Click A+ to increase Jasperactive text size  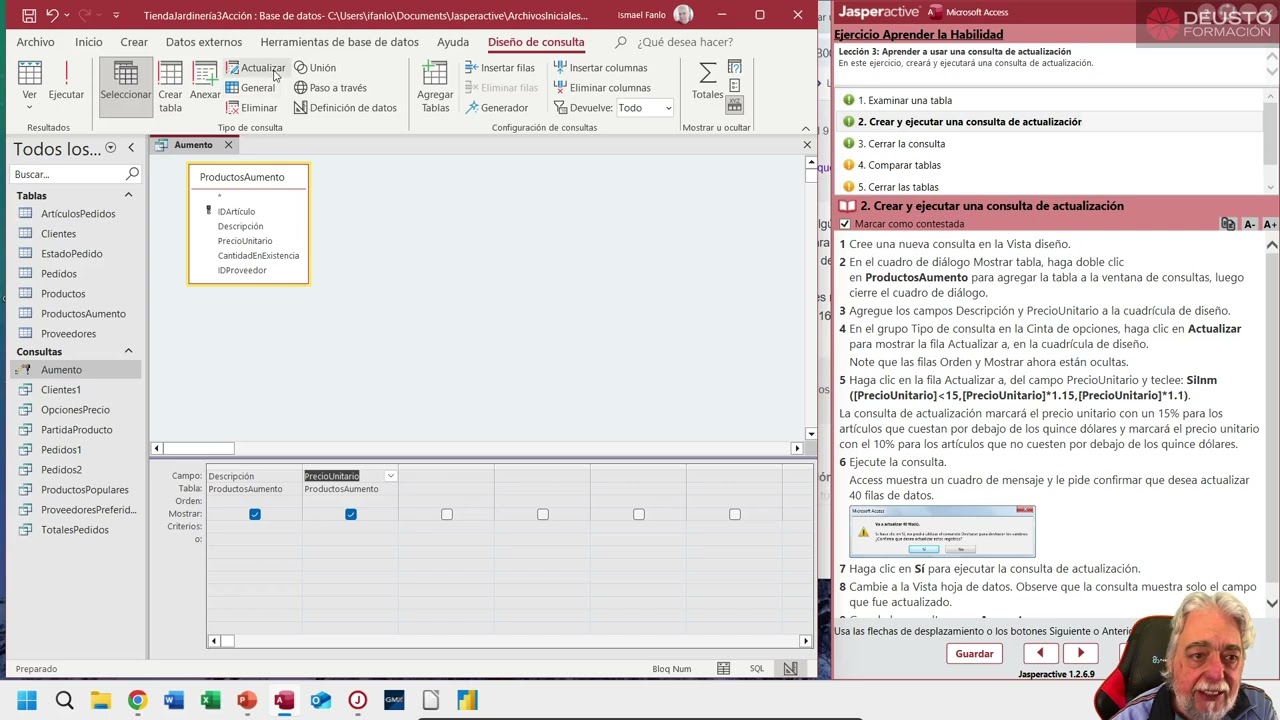(1270, 224)
